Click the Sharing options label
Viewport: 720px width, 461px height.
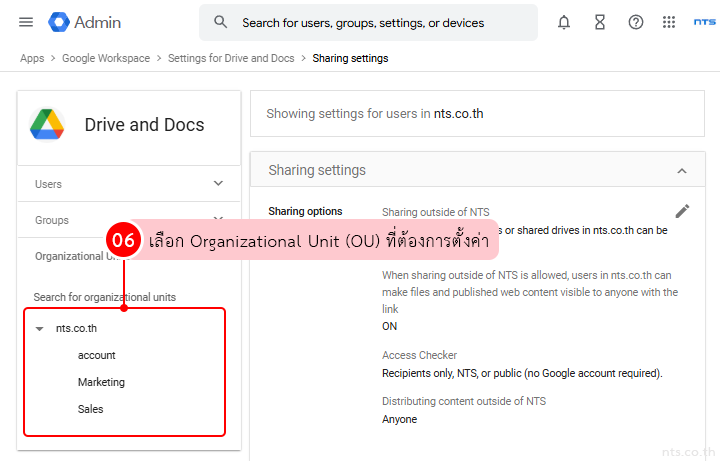[x=305, y=211]
